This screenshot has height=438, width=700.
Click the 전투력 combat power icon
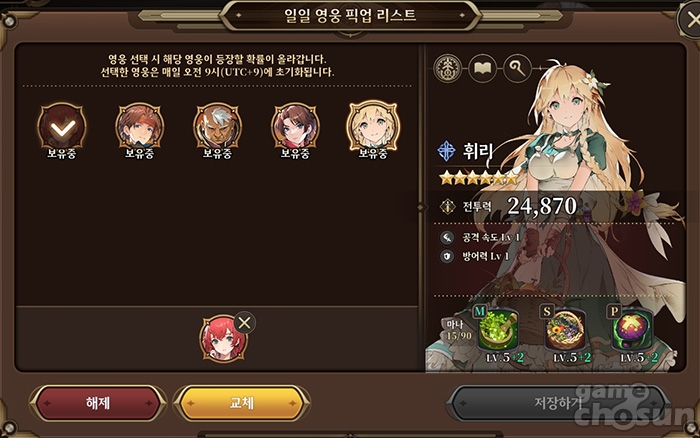[x=447, y=206]
